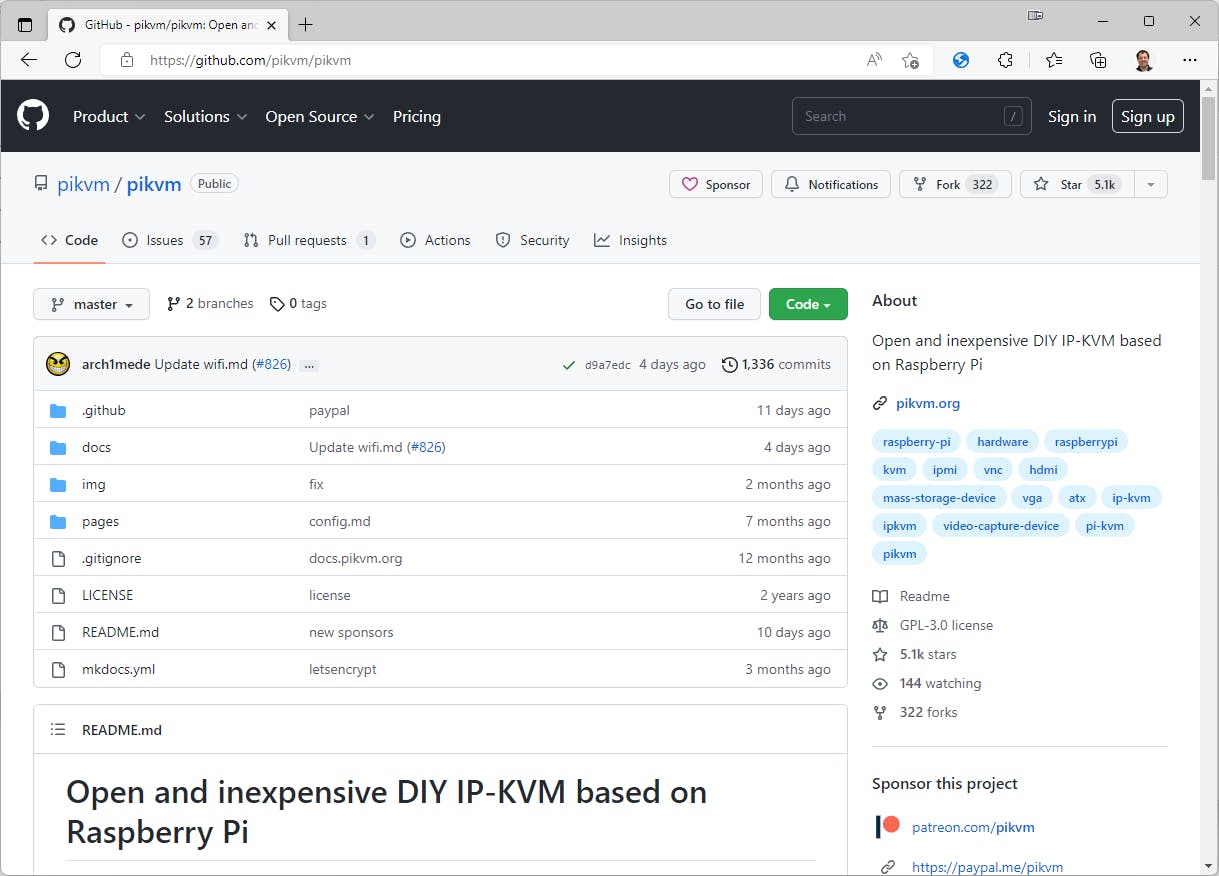Expand the Solutions menu
The width and height of the screenshot is (1219, 876).
click(205, 116)
